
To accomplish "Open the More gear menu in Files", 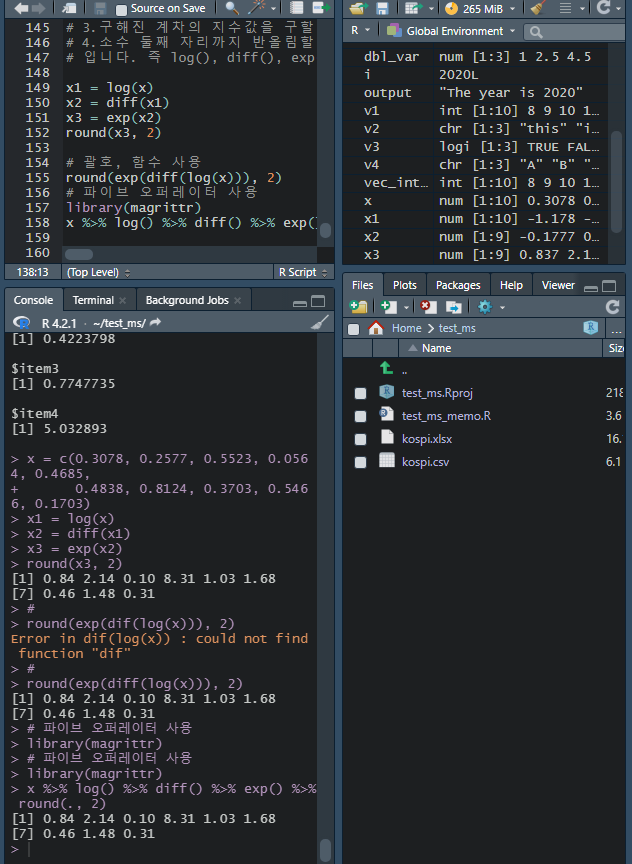I will [485, 307].
